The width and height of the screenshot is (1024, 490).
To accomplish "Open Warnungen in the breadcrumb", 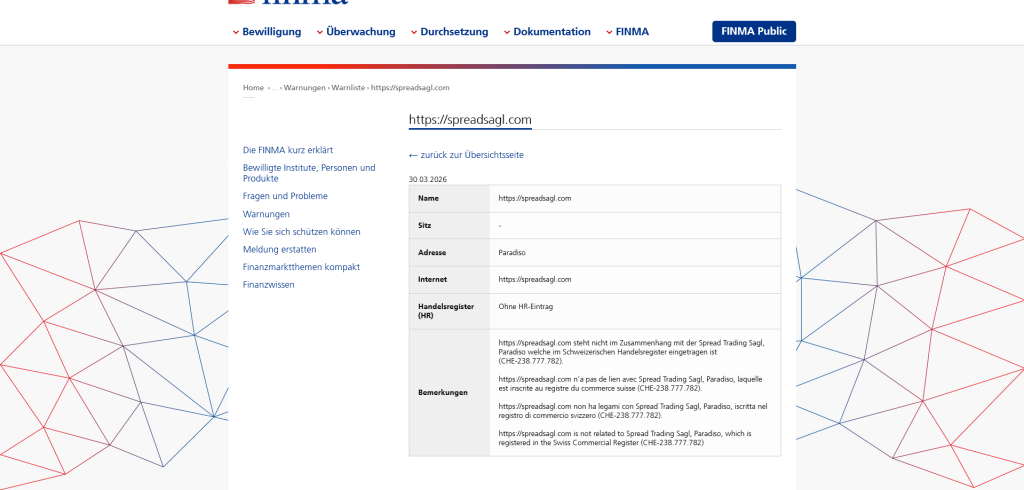I will [304, 88].
